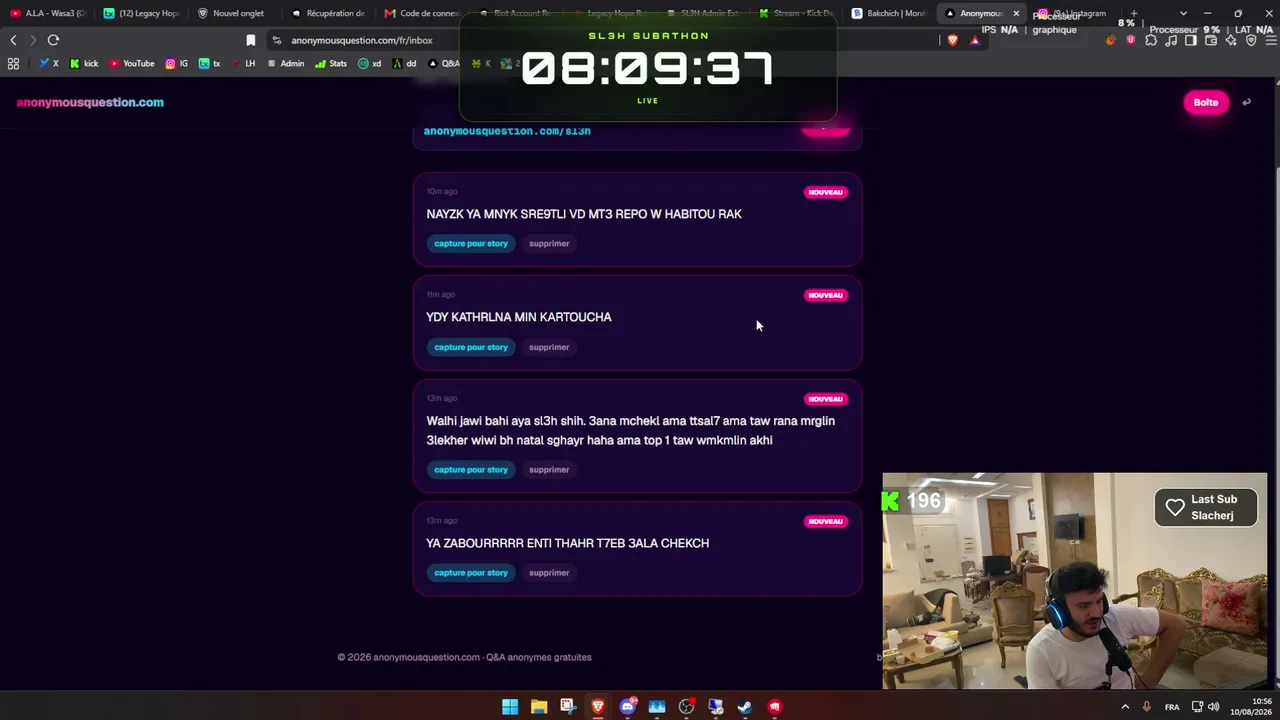The height and width of the screenshot is (720, 1280).
Task: Click capture pour story on Walhi jawi message
Action: pyautogui.click(x=471, y=469)
